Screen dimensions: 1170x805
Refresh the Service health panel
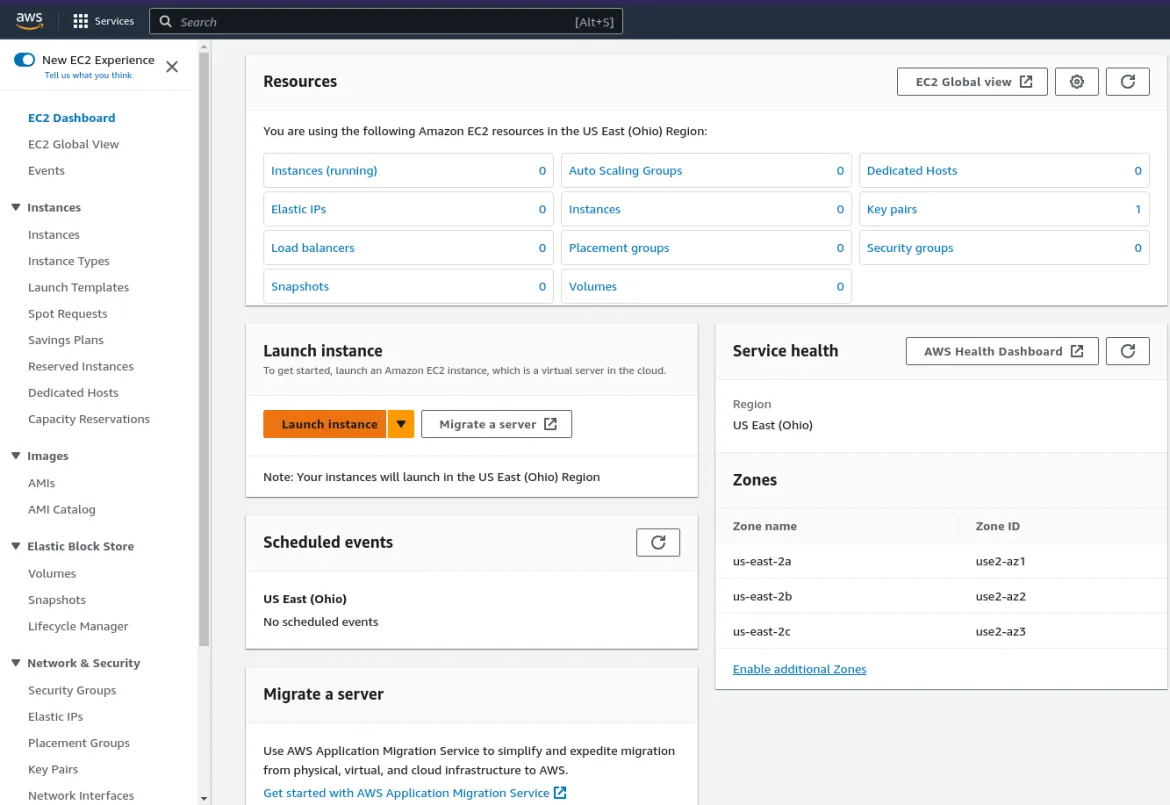pos(1128,350)
